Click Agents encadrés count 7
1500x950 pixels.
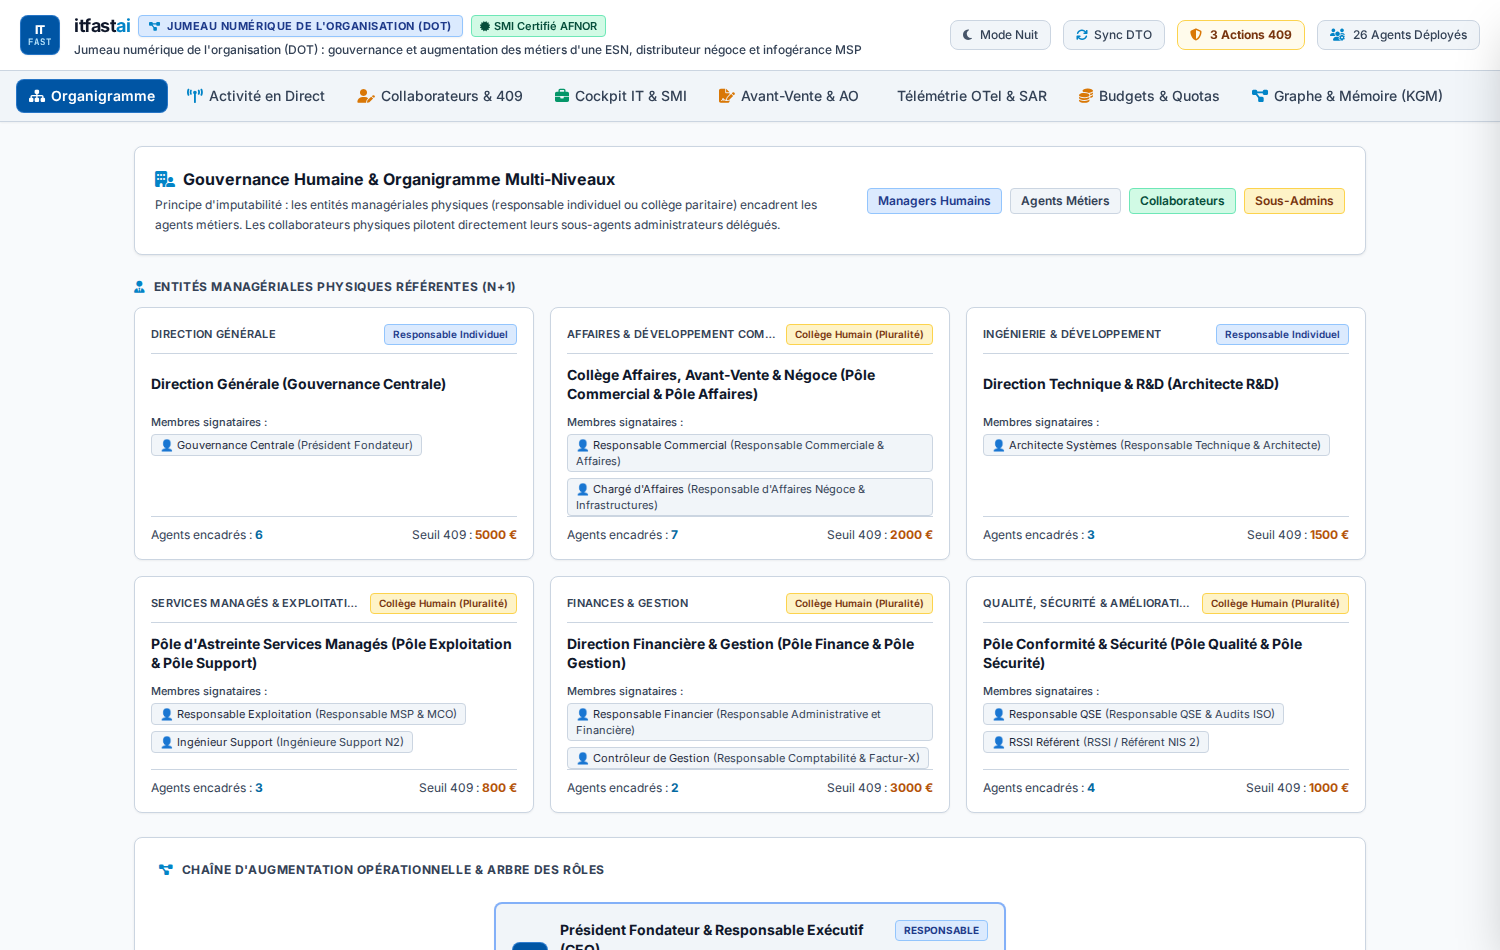click(x=674, y=535)
